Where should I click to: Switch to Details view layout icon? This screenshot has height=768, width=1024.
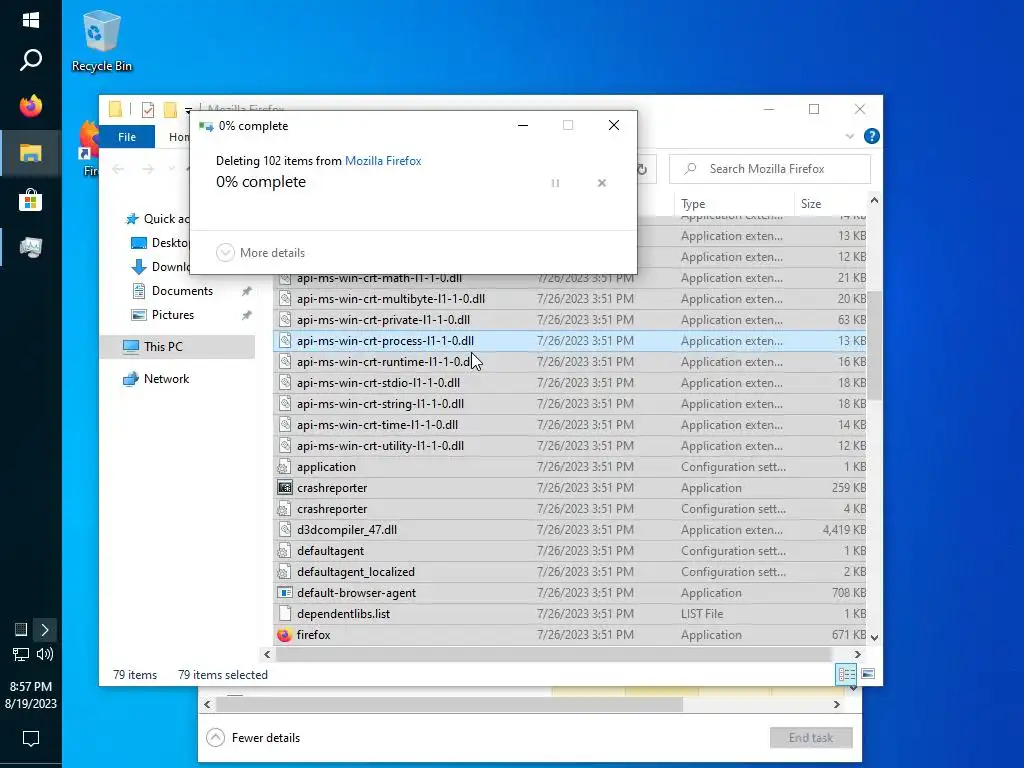[846, 674]
